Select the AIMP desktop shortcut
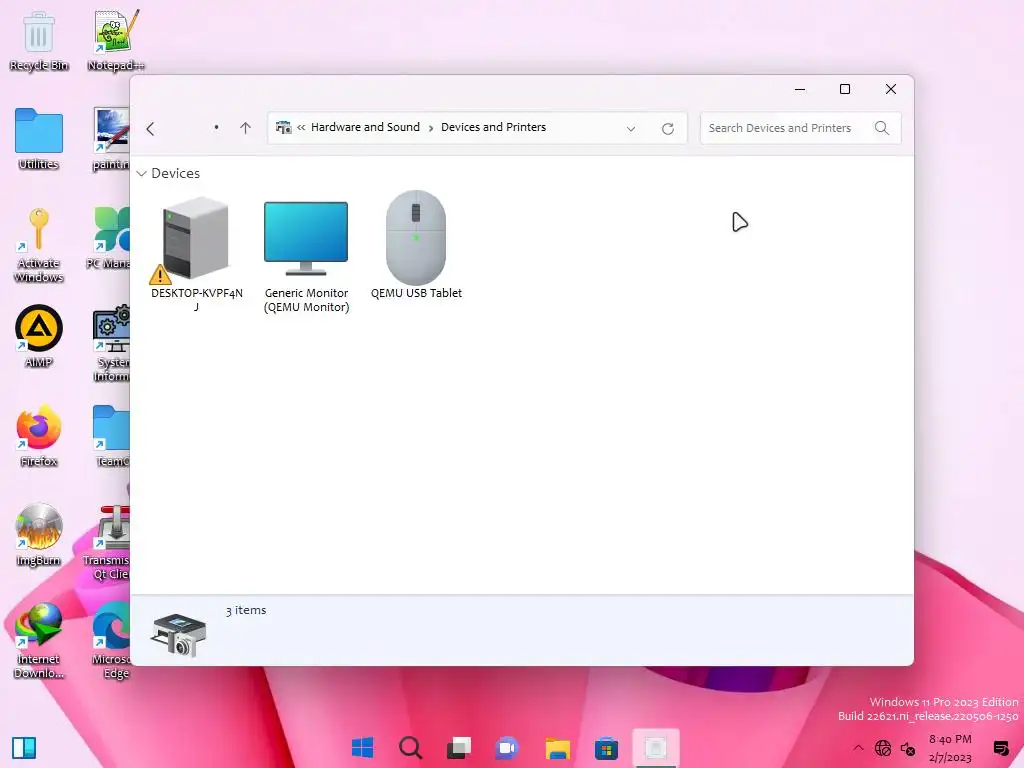Viewport: 1024px width, 768px height. pyautogui.click(x=39, y=337)
